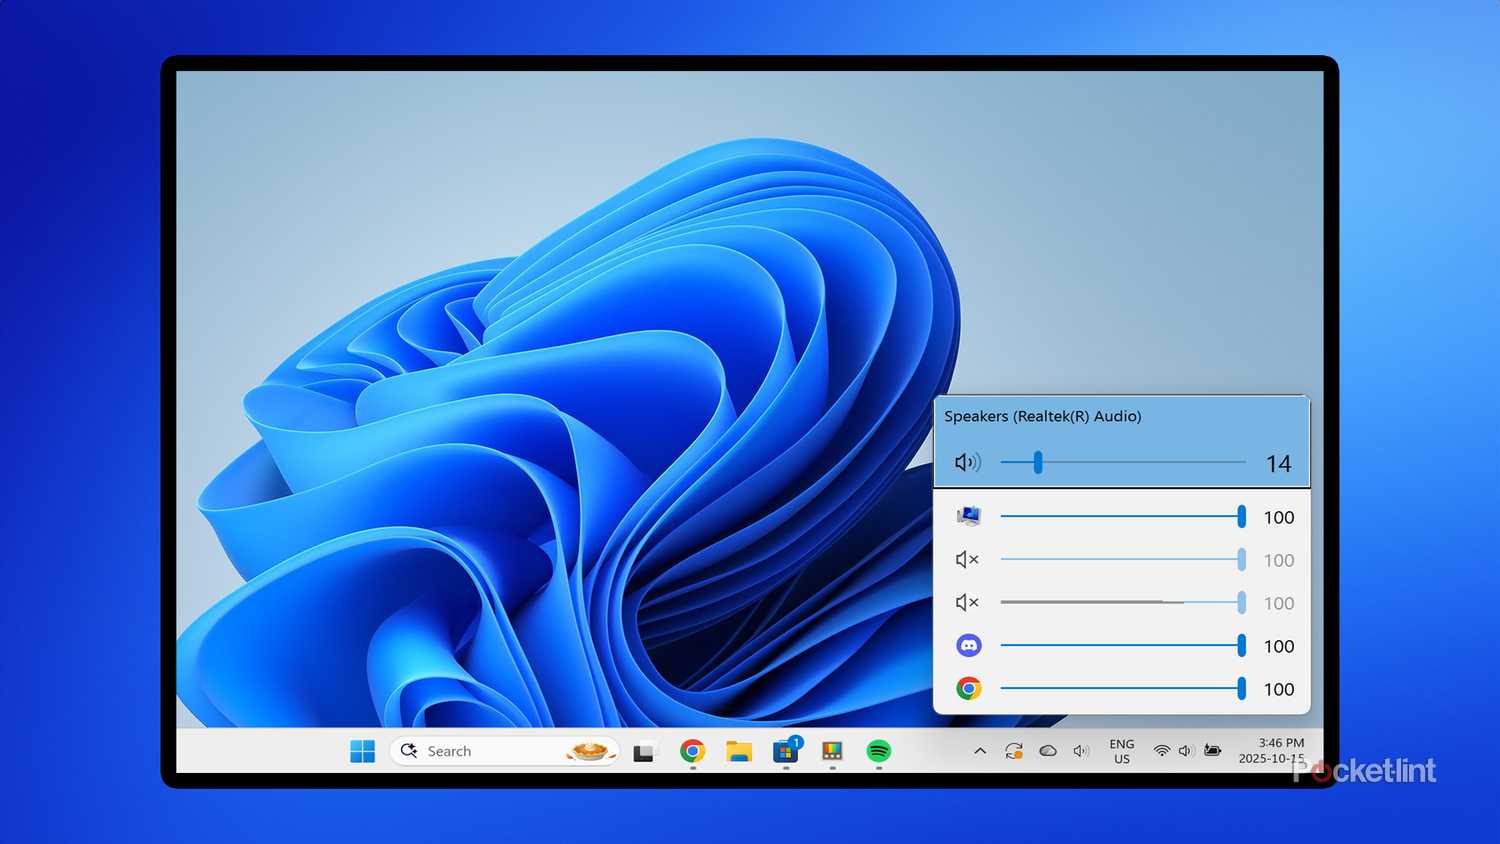Mute System Sounds via the computer monitor icon
Image resolution: width=1500 pixels, height=844 pixels.
click(968, 516)
